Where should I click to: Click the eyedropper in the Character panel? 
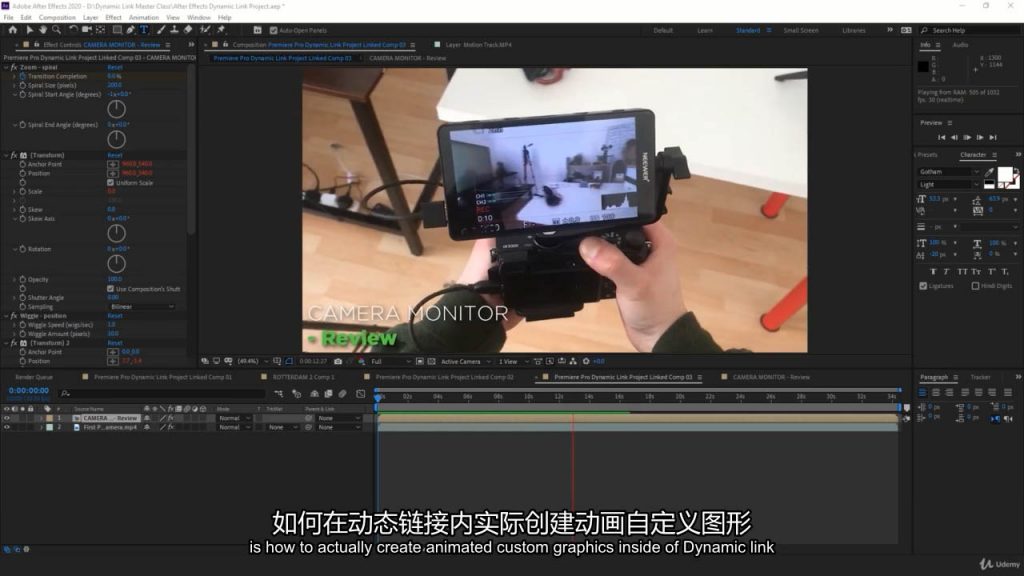point(989,172)
